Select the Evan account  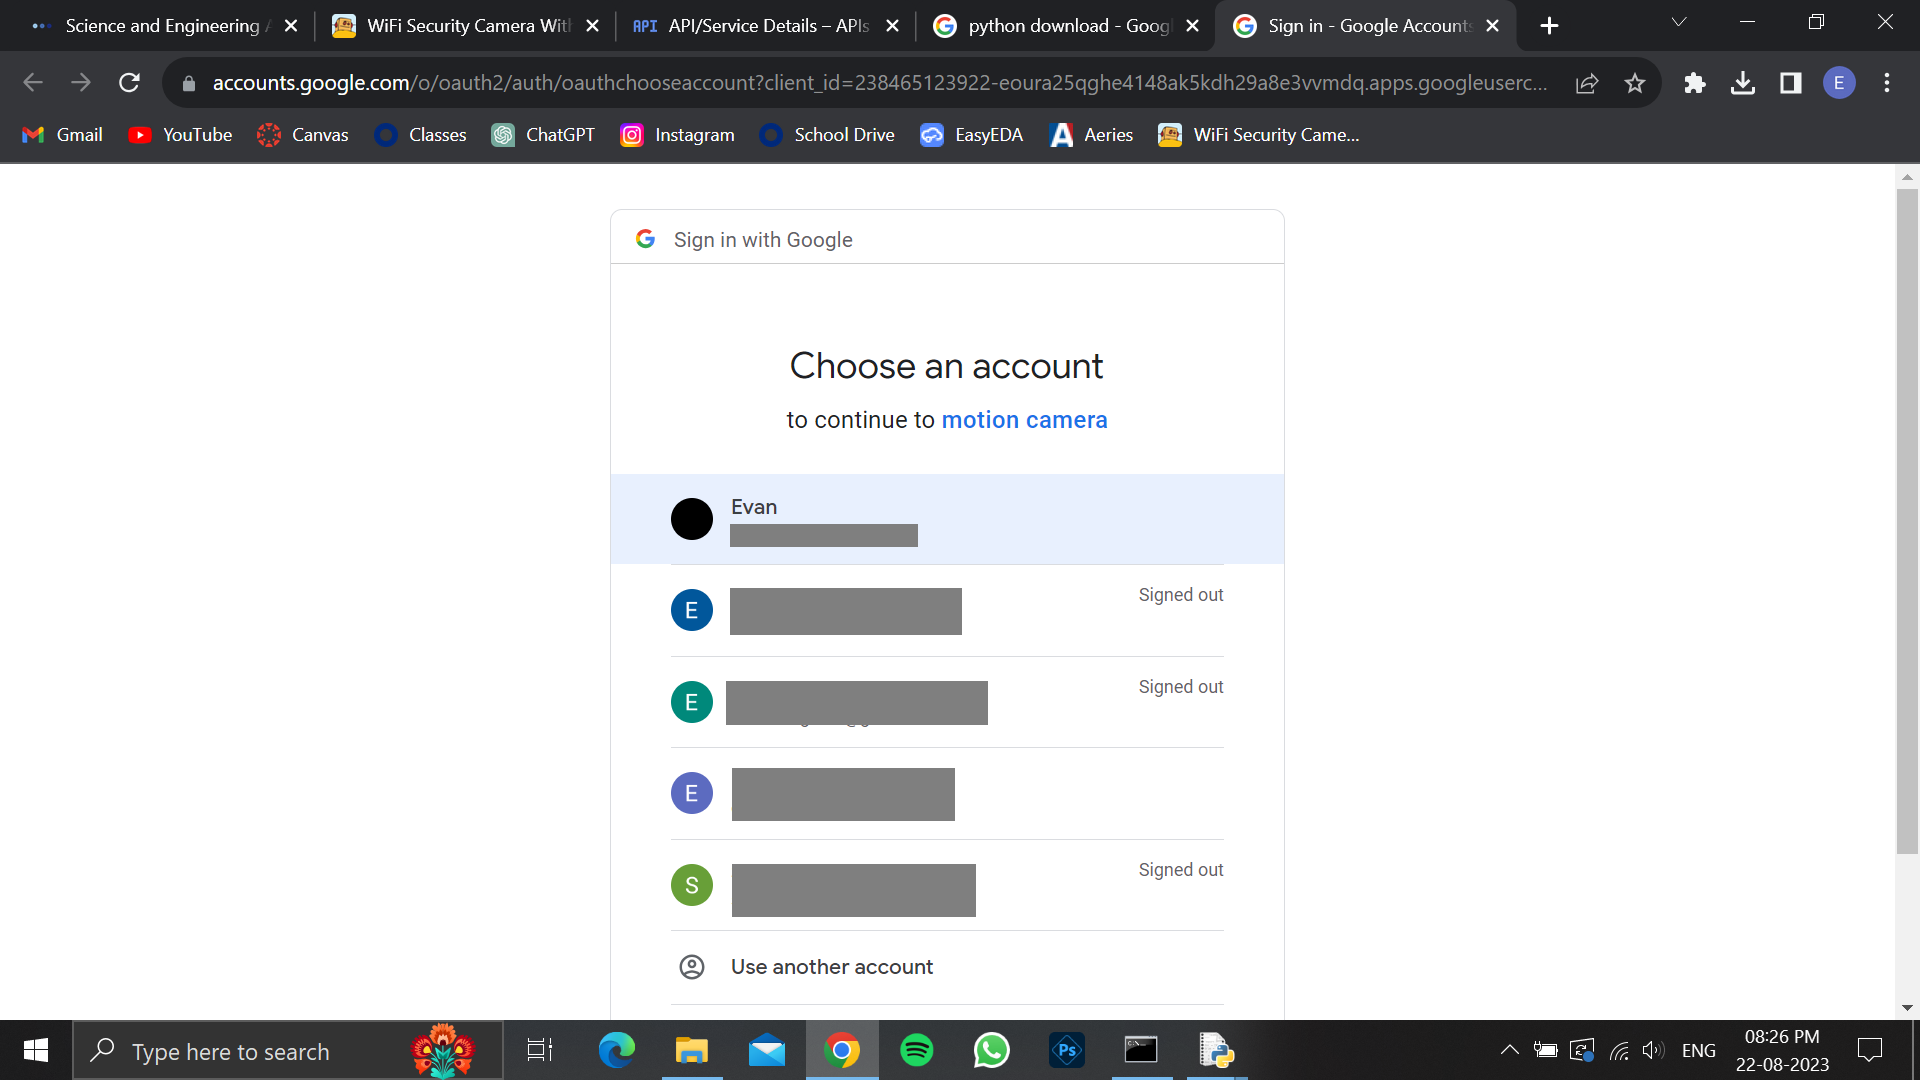pyautogui.click(x=946, y=519)
